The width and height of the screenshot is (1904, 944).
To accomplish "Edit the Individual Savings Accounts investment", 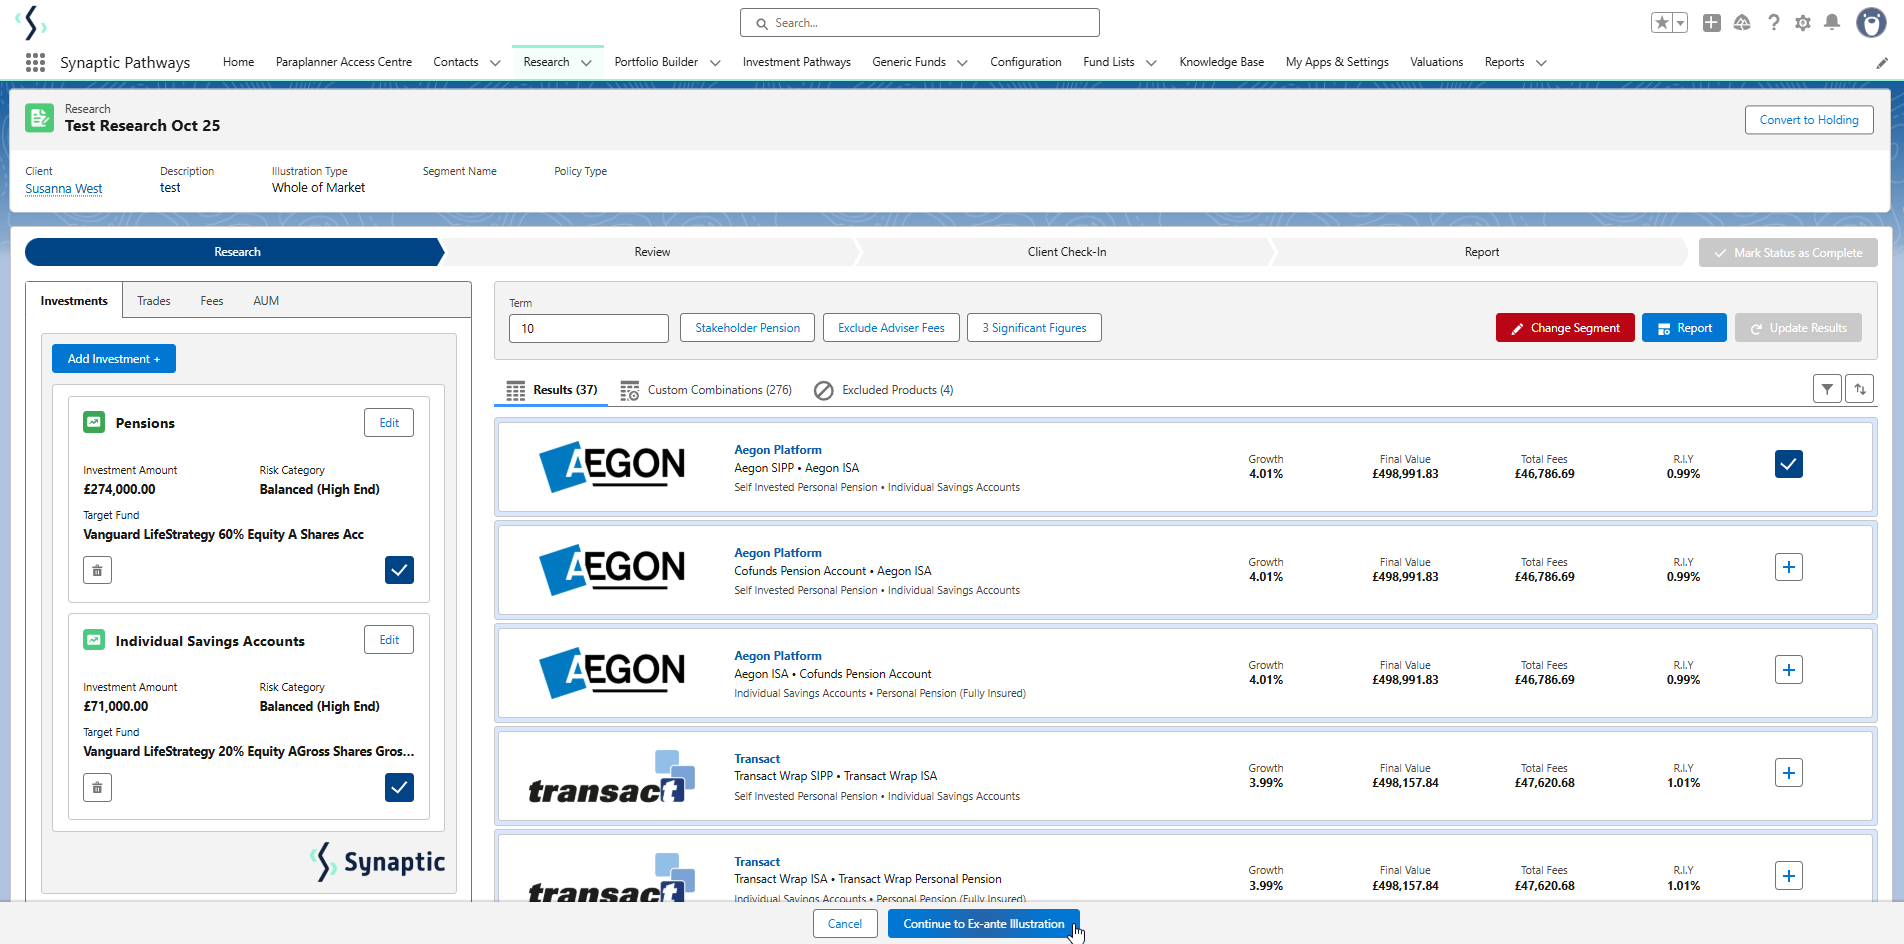I will (x=389, y=640).
